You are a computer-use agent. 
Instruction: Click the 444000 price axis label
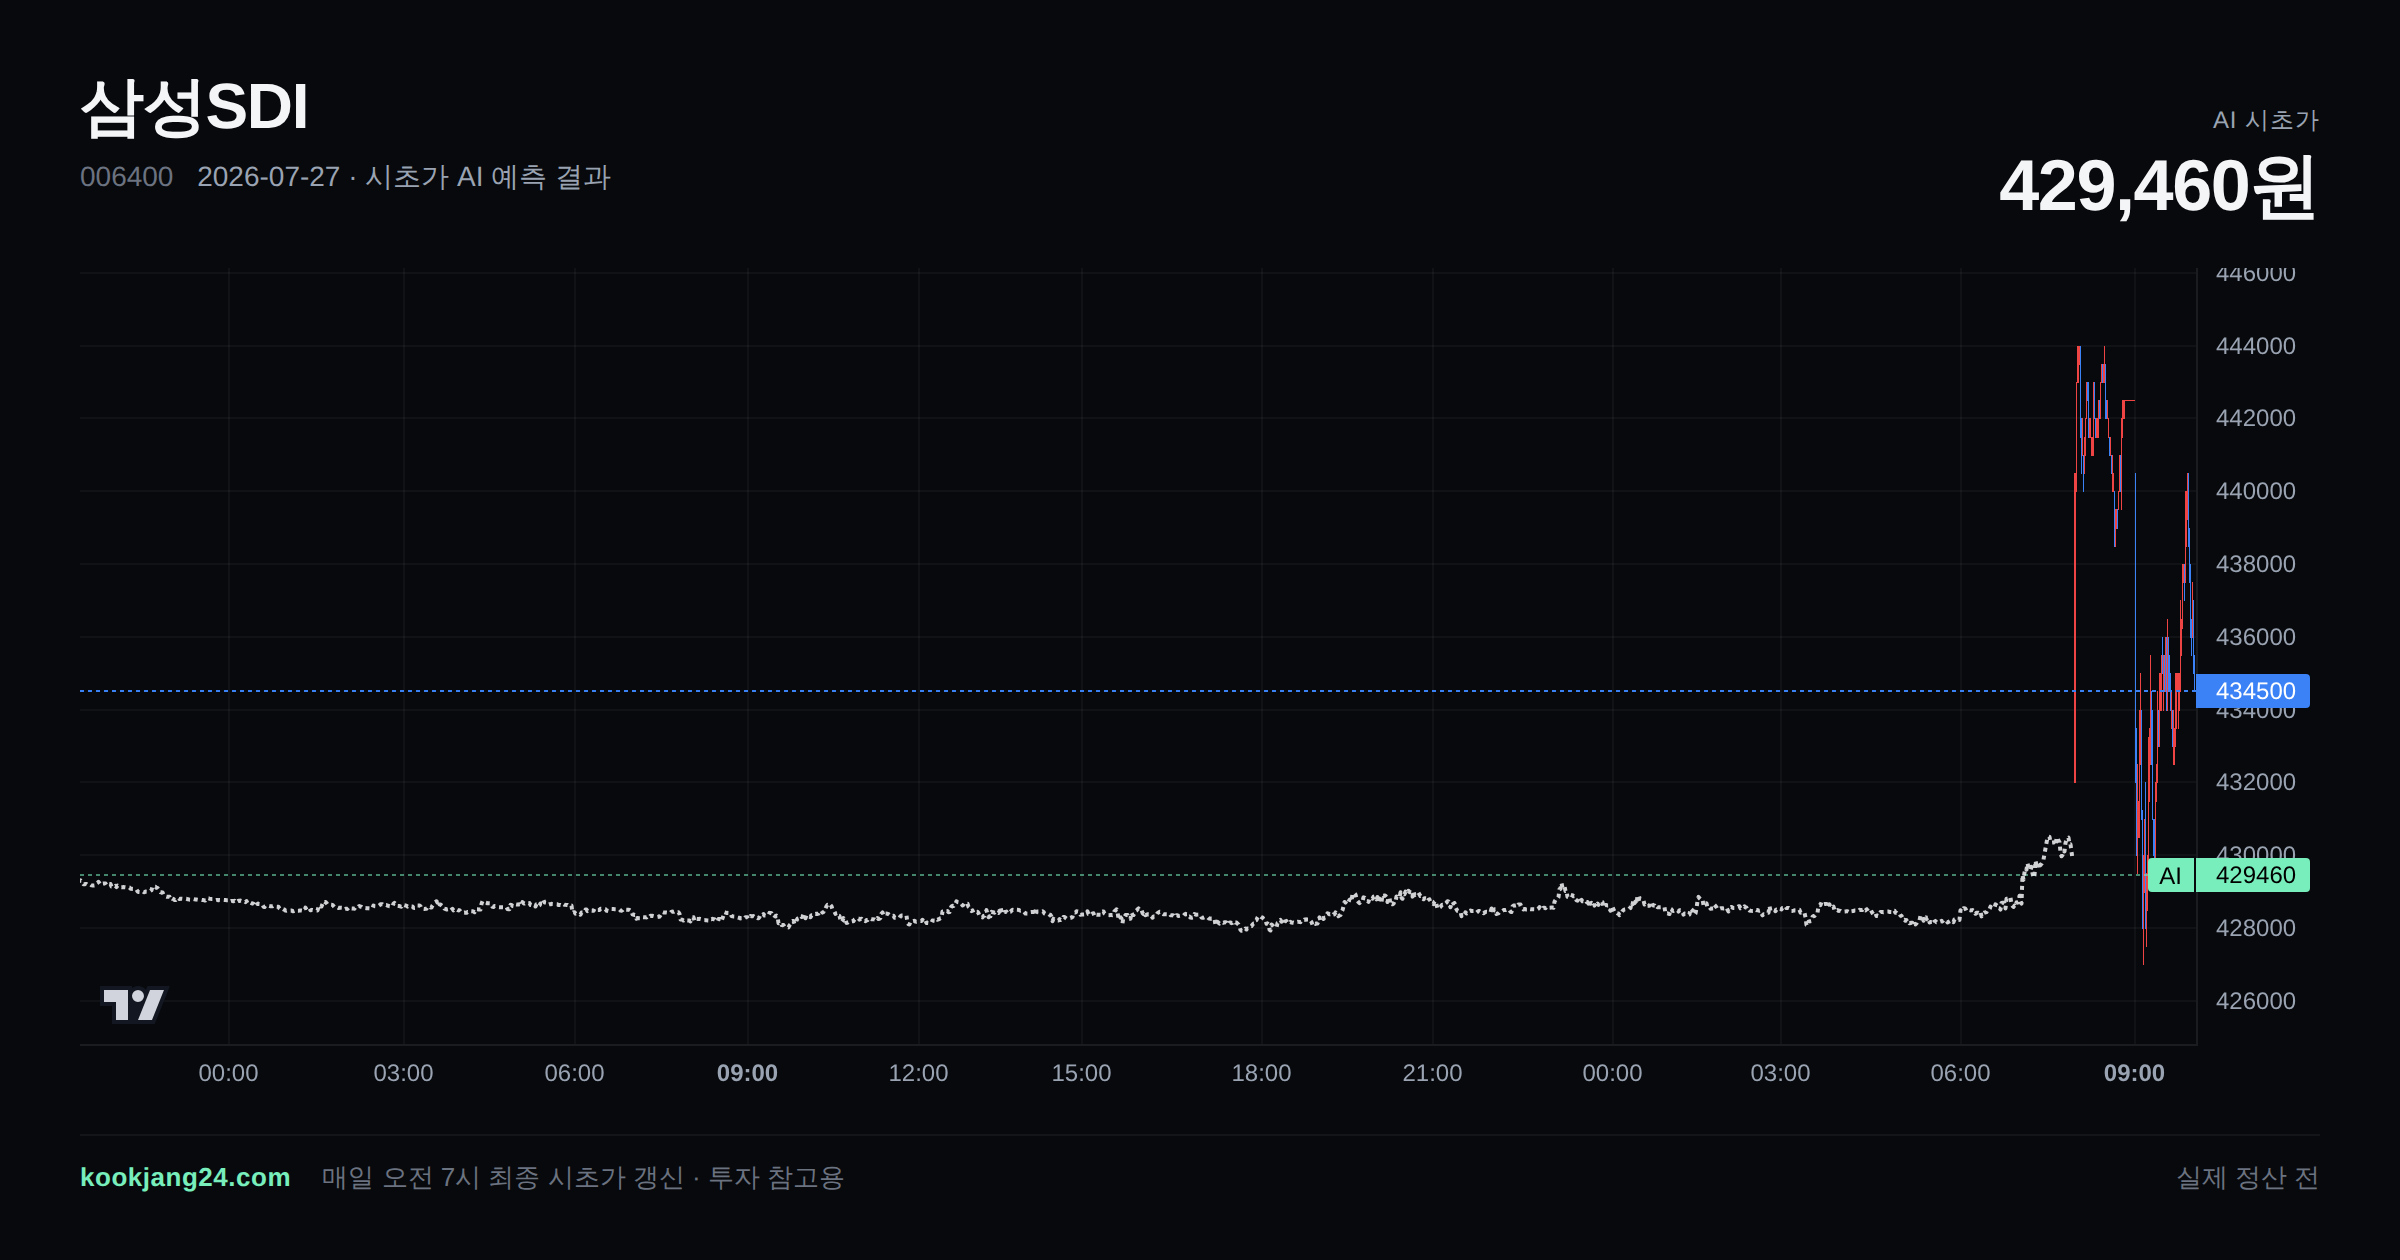2255,346
